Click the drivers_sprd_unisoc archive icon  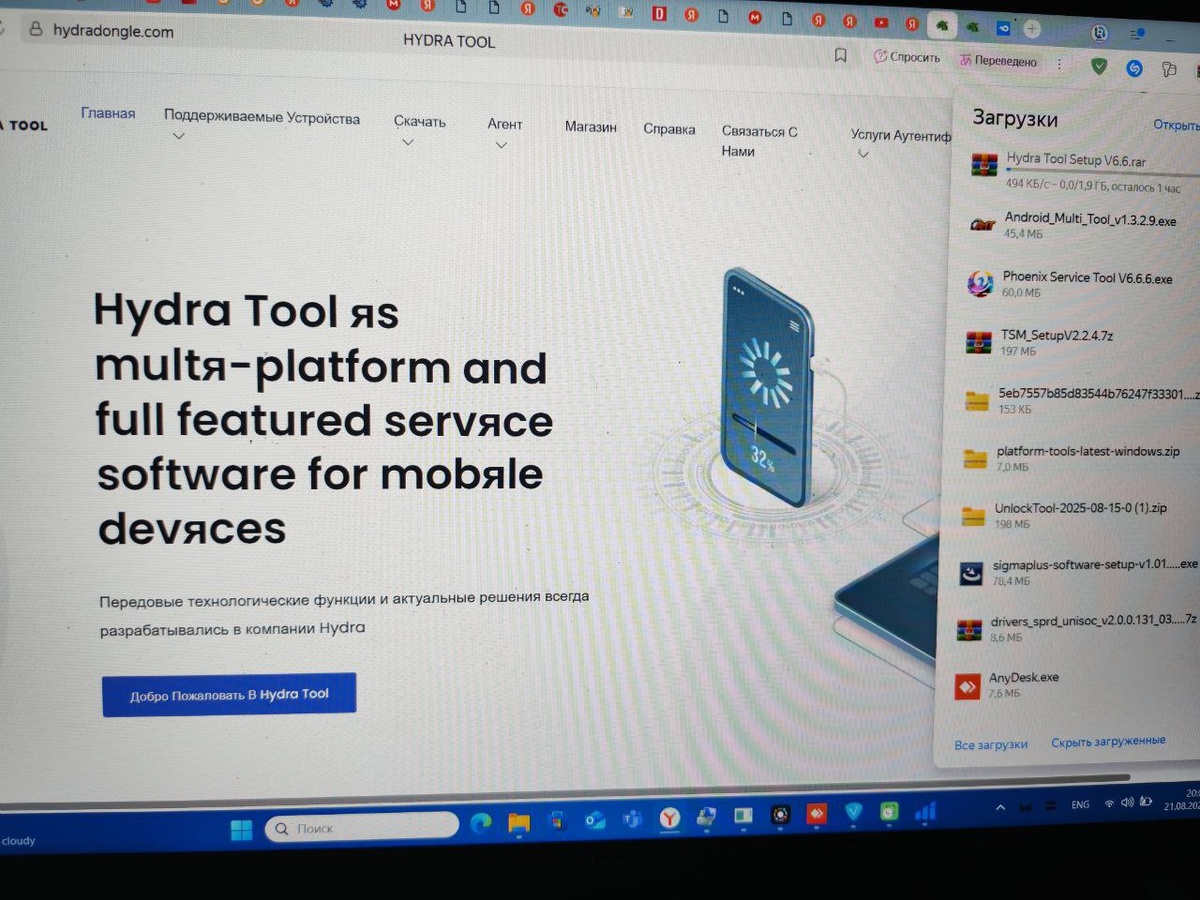point(969,629)
